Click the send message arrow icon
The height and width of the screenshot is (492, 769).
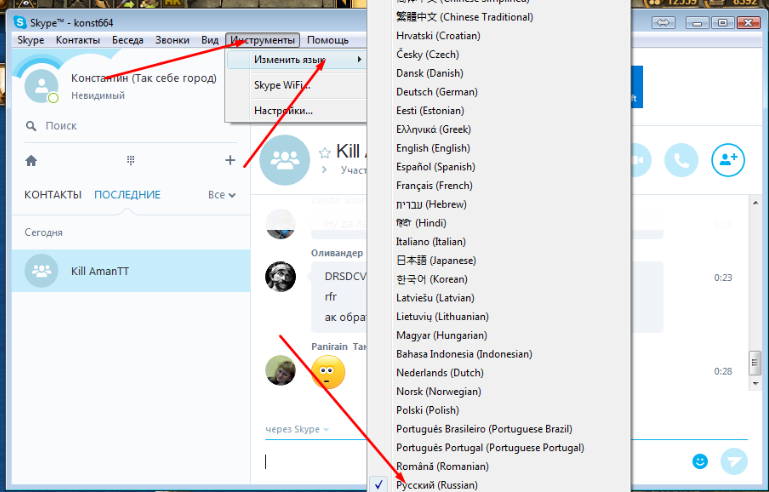pos(734,461)
